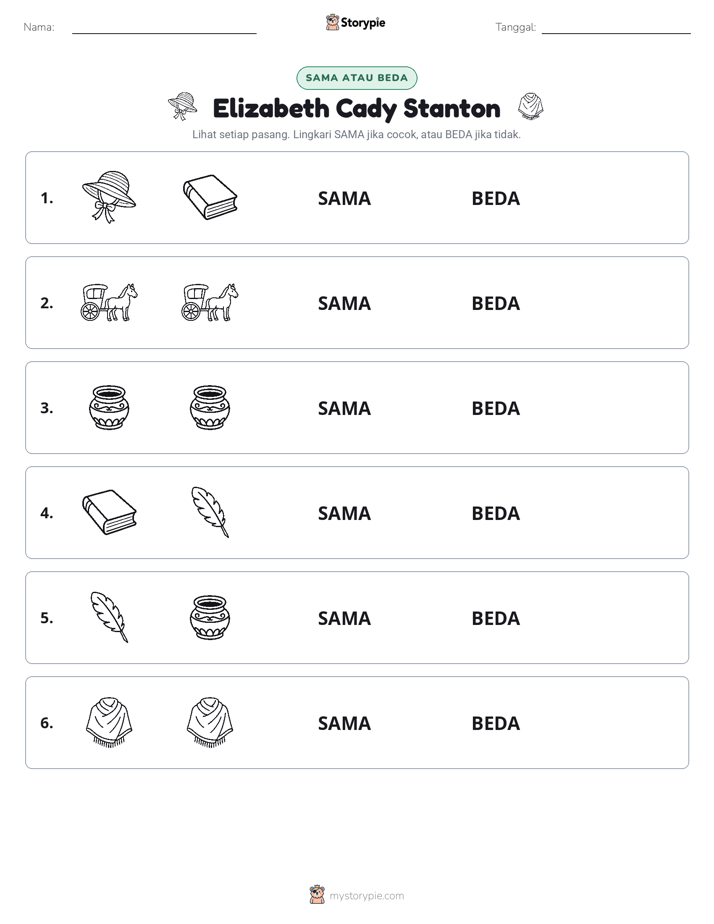Click the book icon in row 1
714x924 pixels.
(210, 197)
